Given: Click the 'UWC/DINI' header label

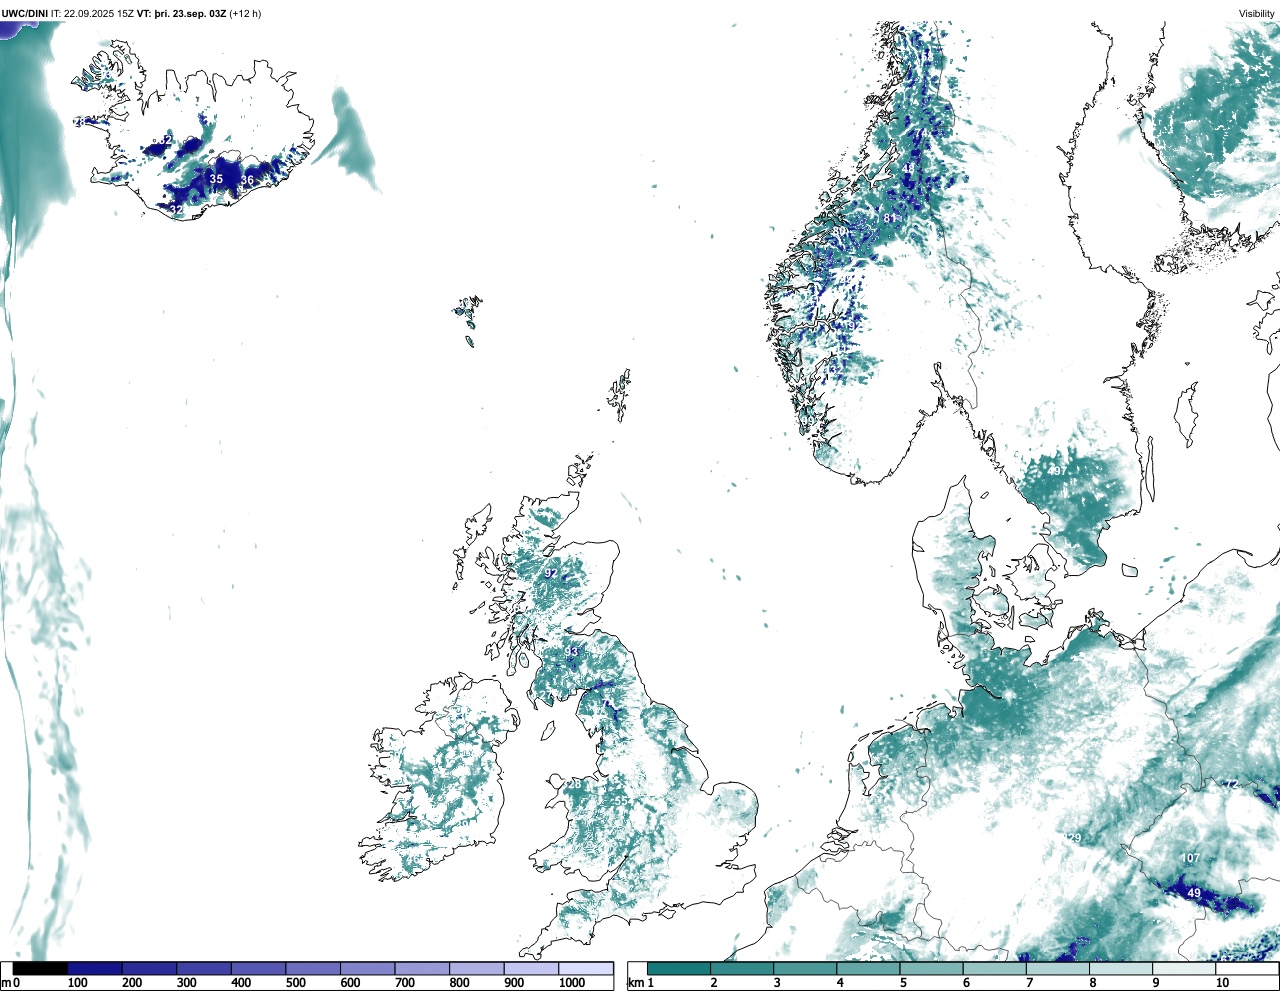Looking at the screenshot, I should (24, 13).
